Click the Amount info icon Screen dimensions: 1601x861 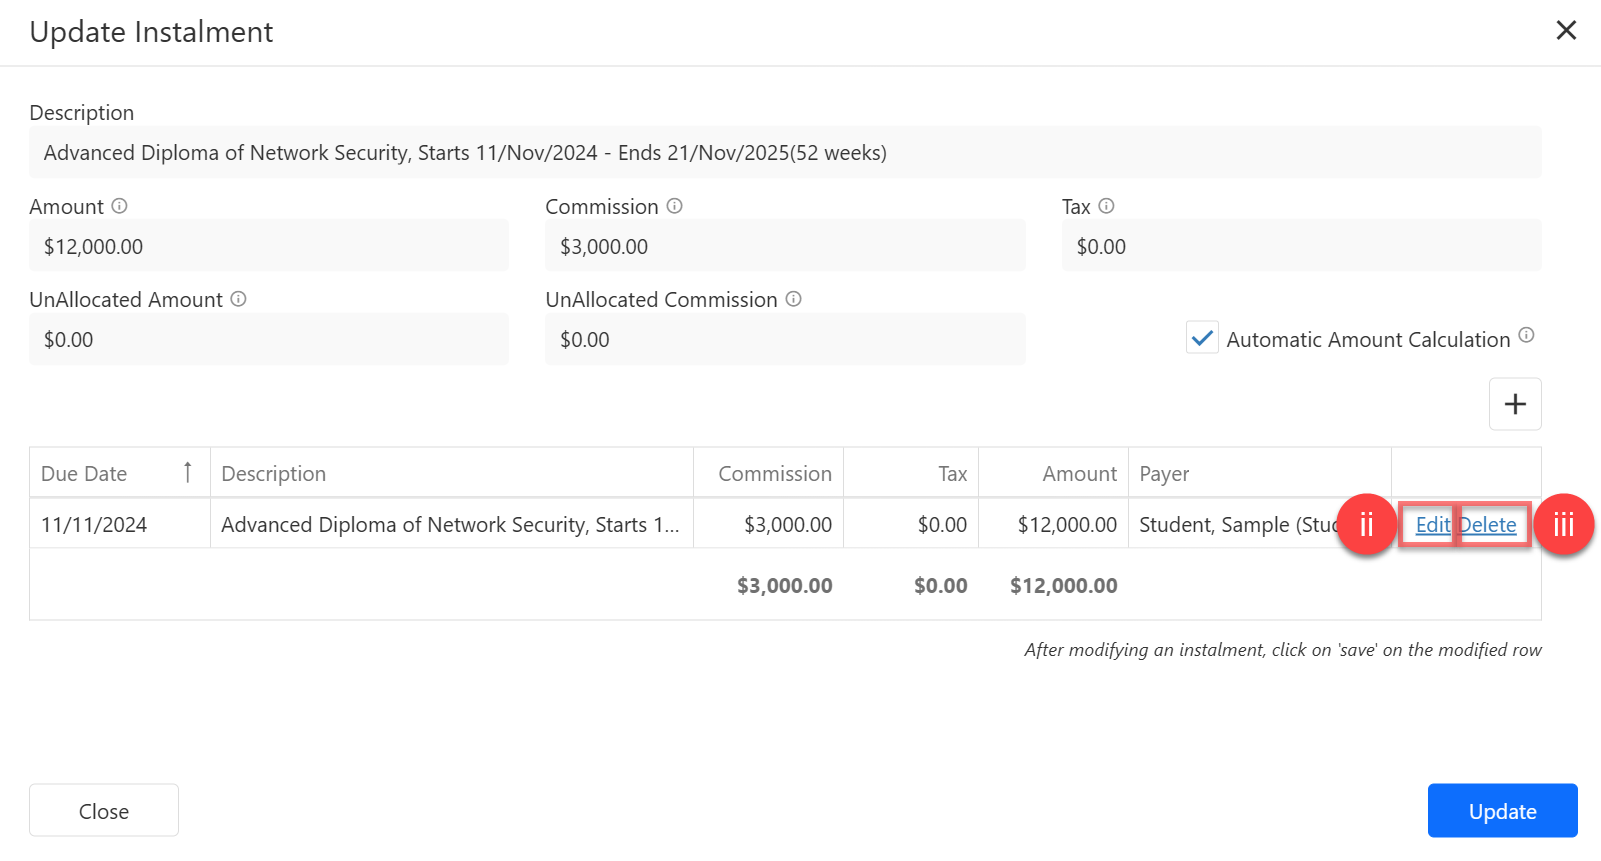(119, 206)
